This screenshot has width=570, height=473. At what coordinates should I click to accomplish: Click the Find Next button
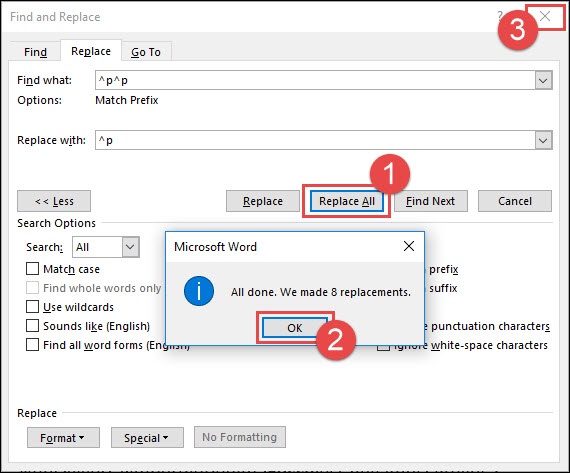431,201
